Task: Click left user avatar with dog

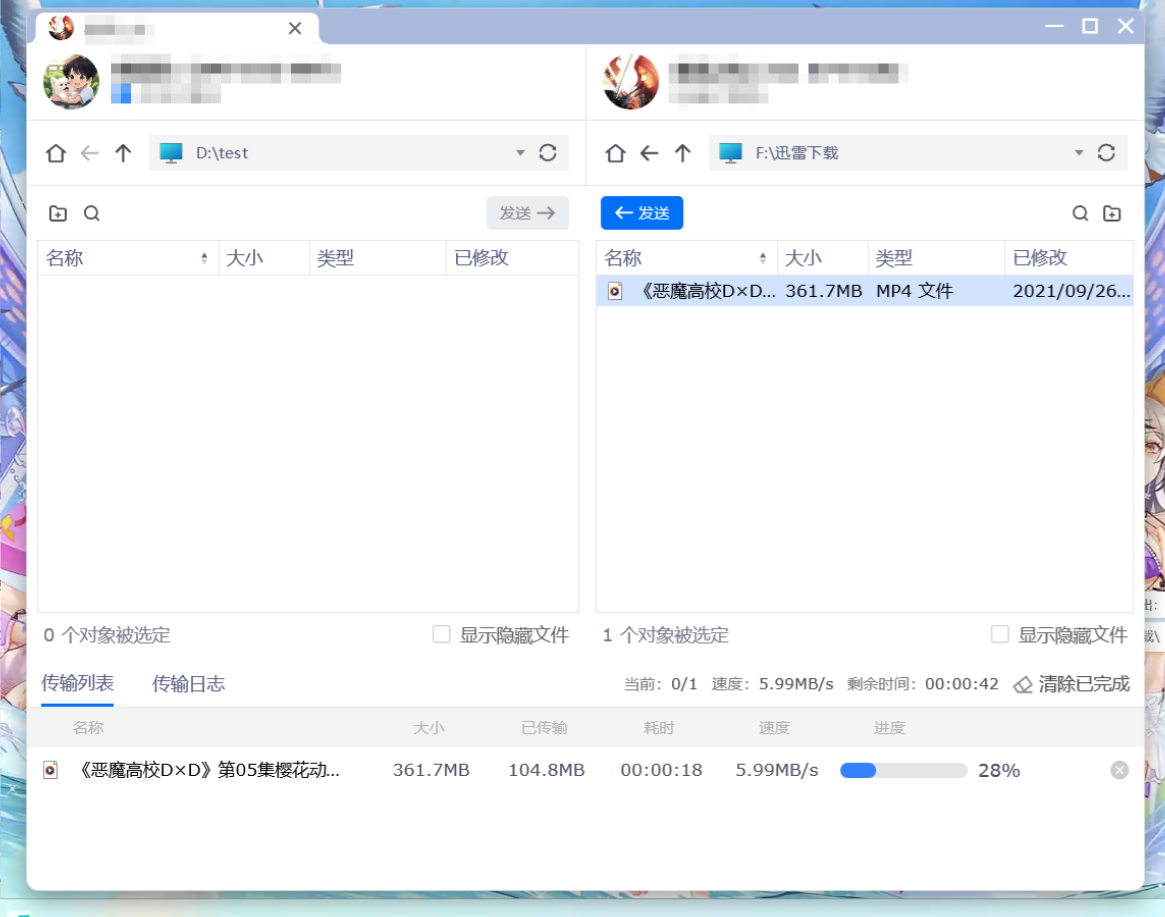Action: [71, 81]
